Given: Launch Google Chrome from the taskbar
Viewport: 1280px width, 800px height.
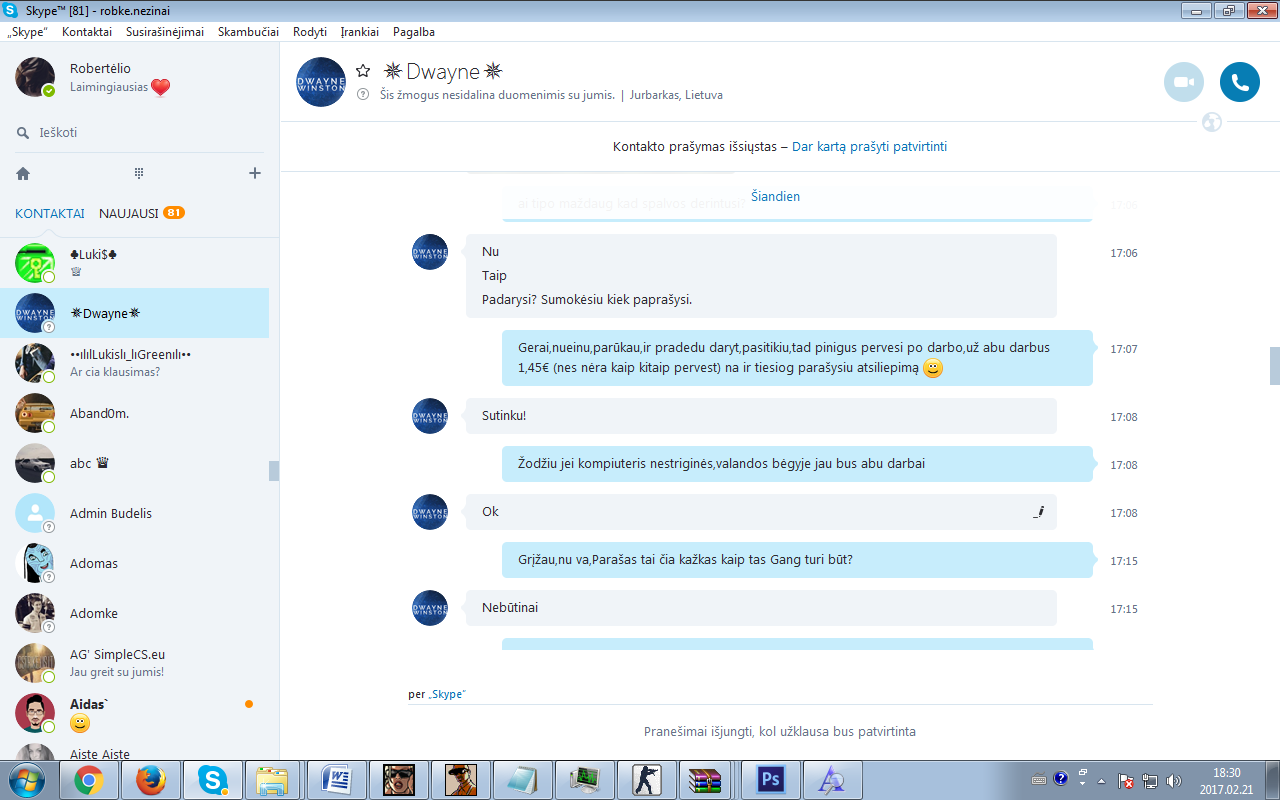Looking at the screenshot, I should point(89,778).
